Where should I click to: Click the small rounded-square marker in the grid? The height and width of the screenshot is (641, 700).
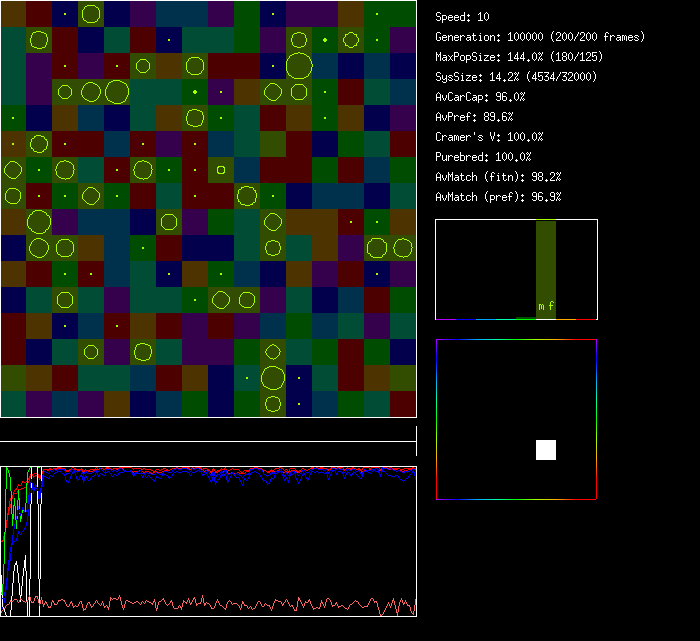(221, 169)
